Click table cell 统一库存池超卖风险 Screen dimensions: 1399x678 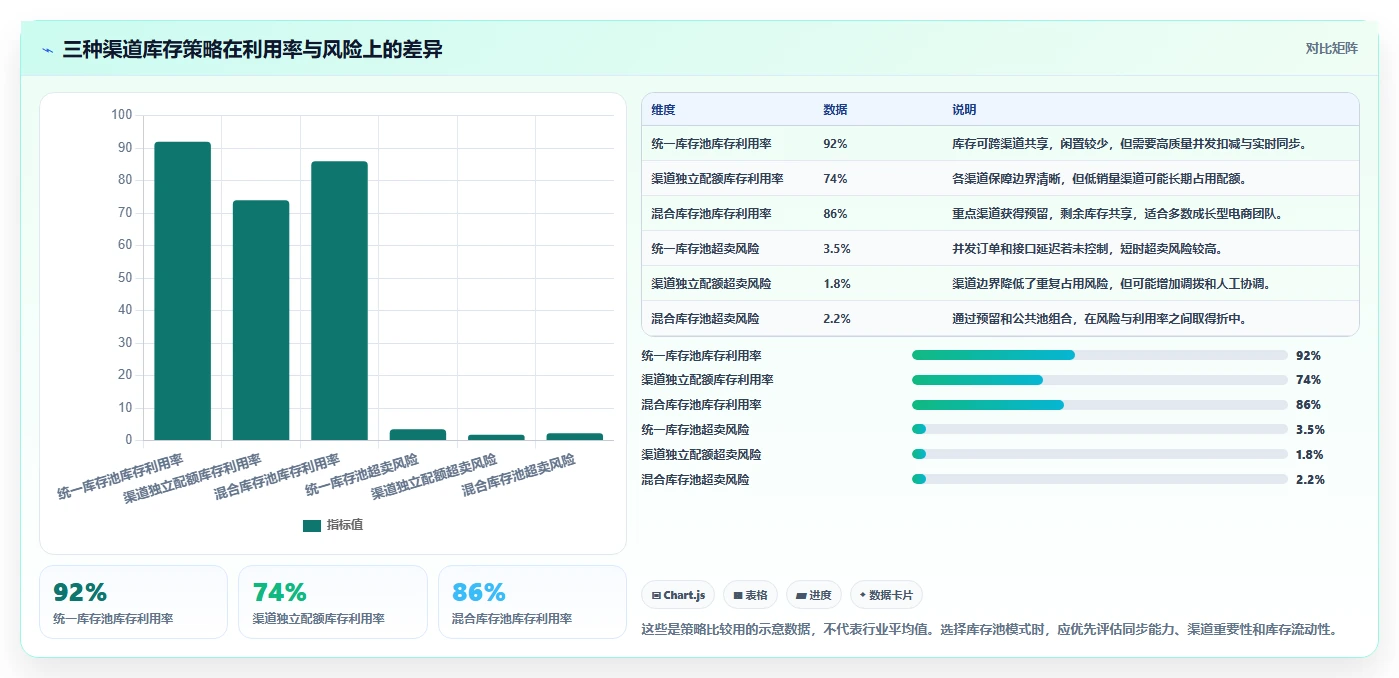pos(705,249)
